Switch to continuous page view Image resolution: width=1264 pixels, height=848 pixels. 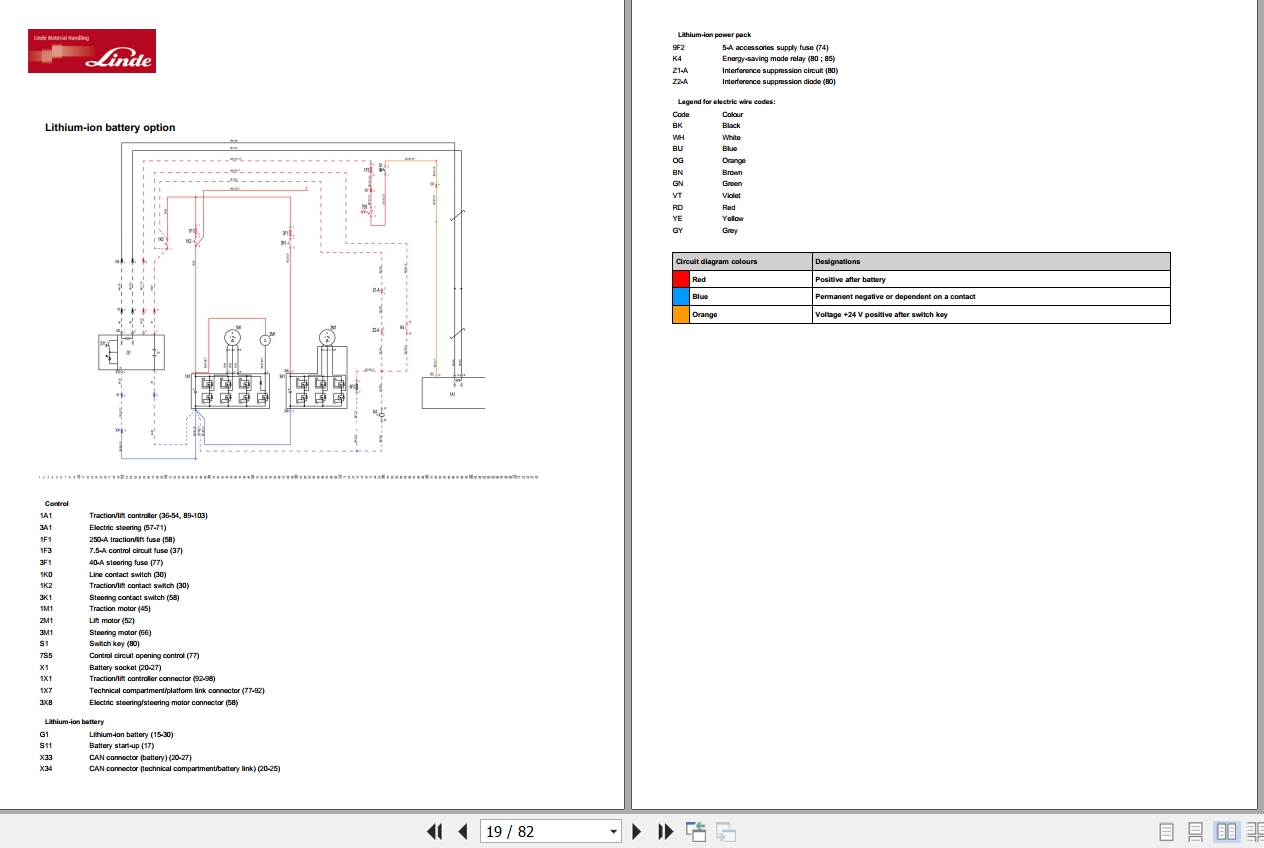(1195, 831)
